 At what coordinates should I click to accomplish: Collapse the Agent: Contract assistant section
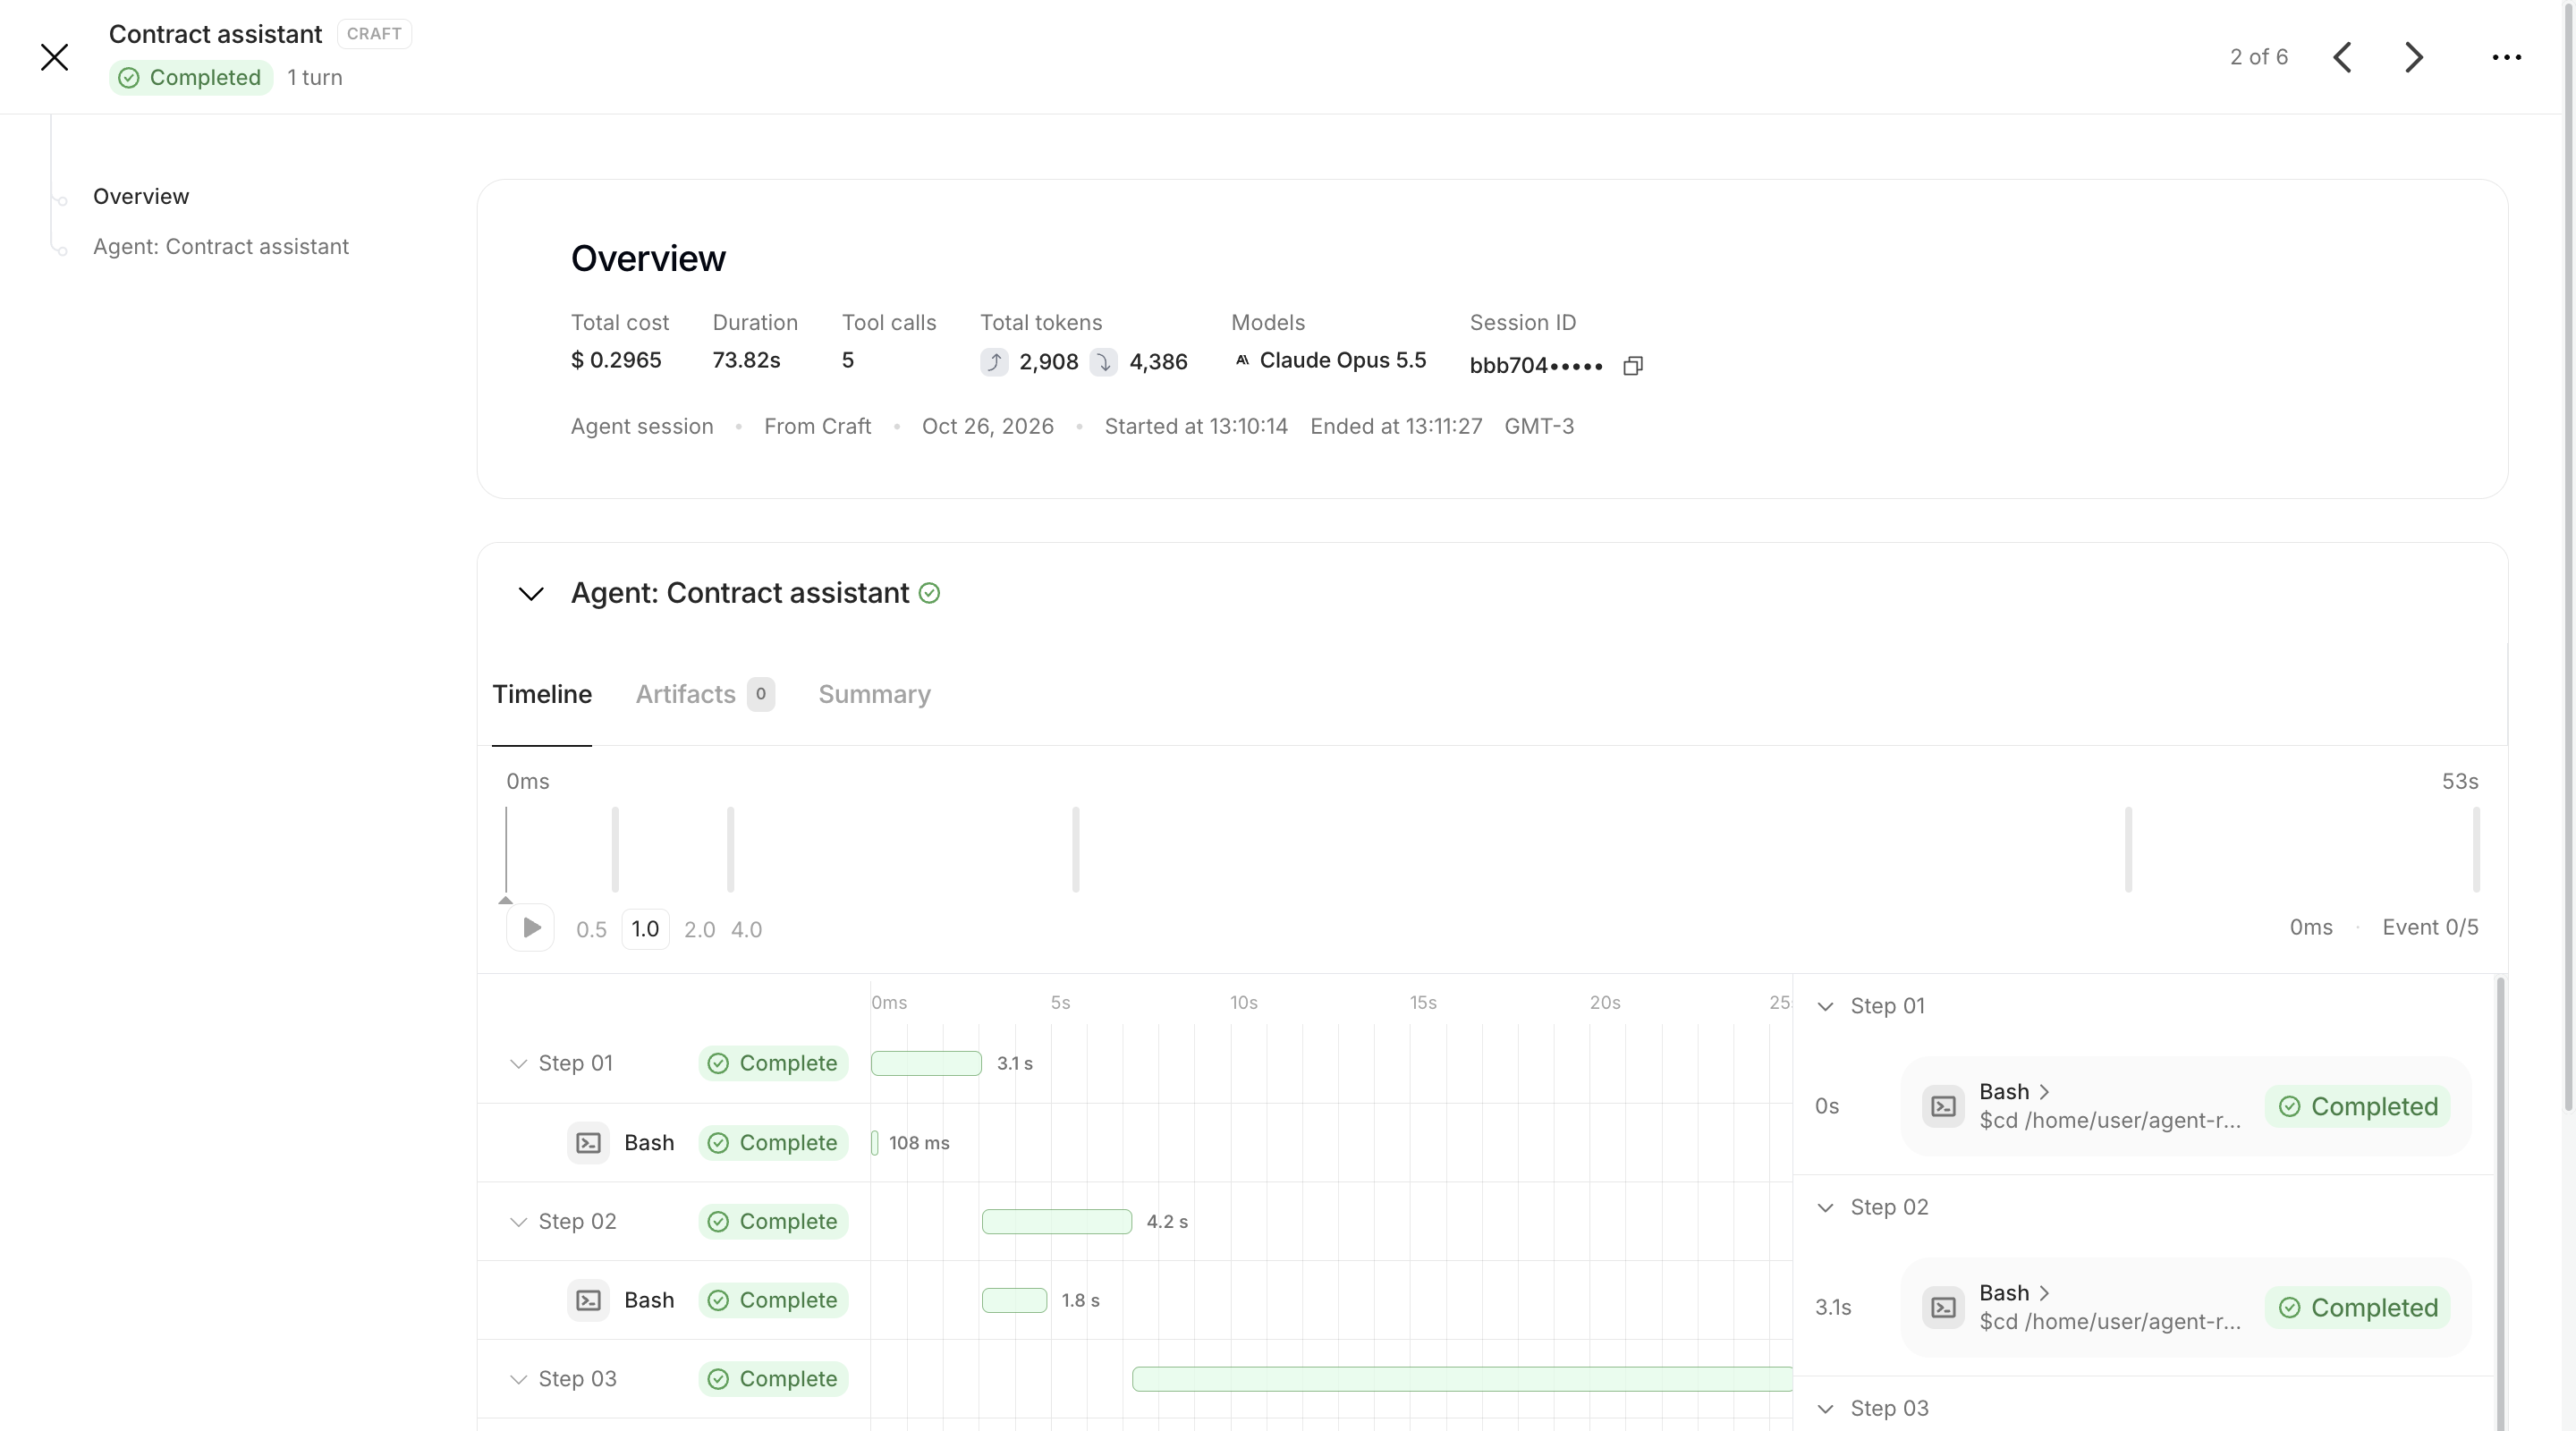tap(531, 594)
